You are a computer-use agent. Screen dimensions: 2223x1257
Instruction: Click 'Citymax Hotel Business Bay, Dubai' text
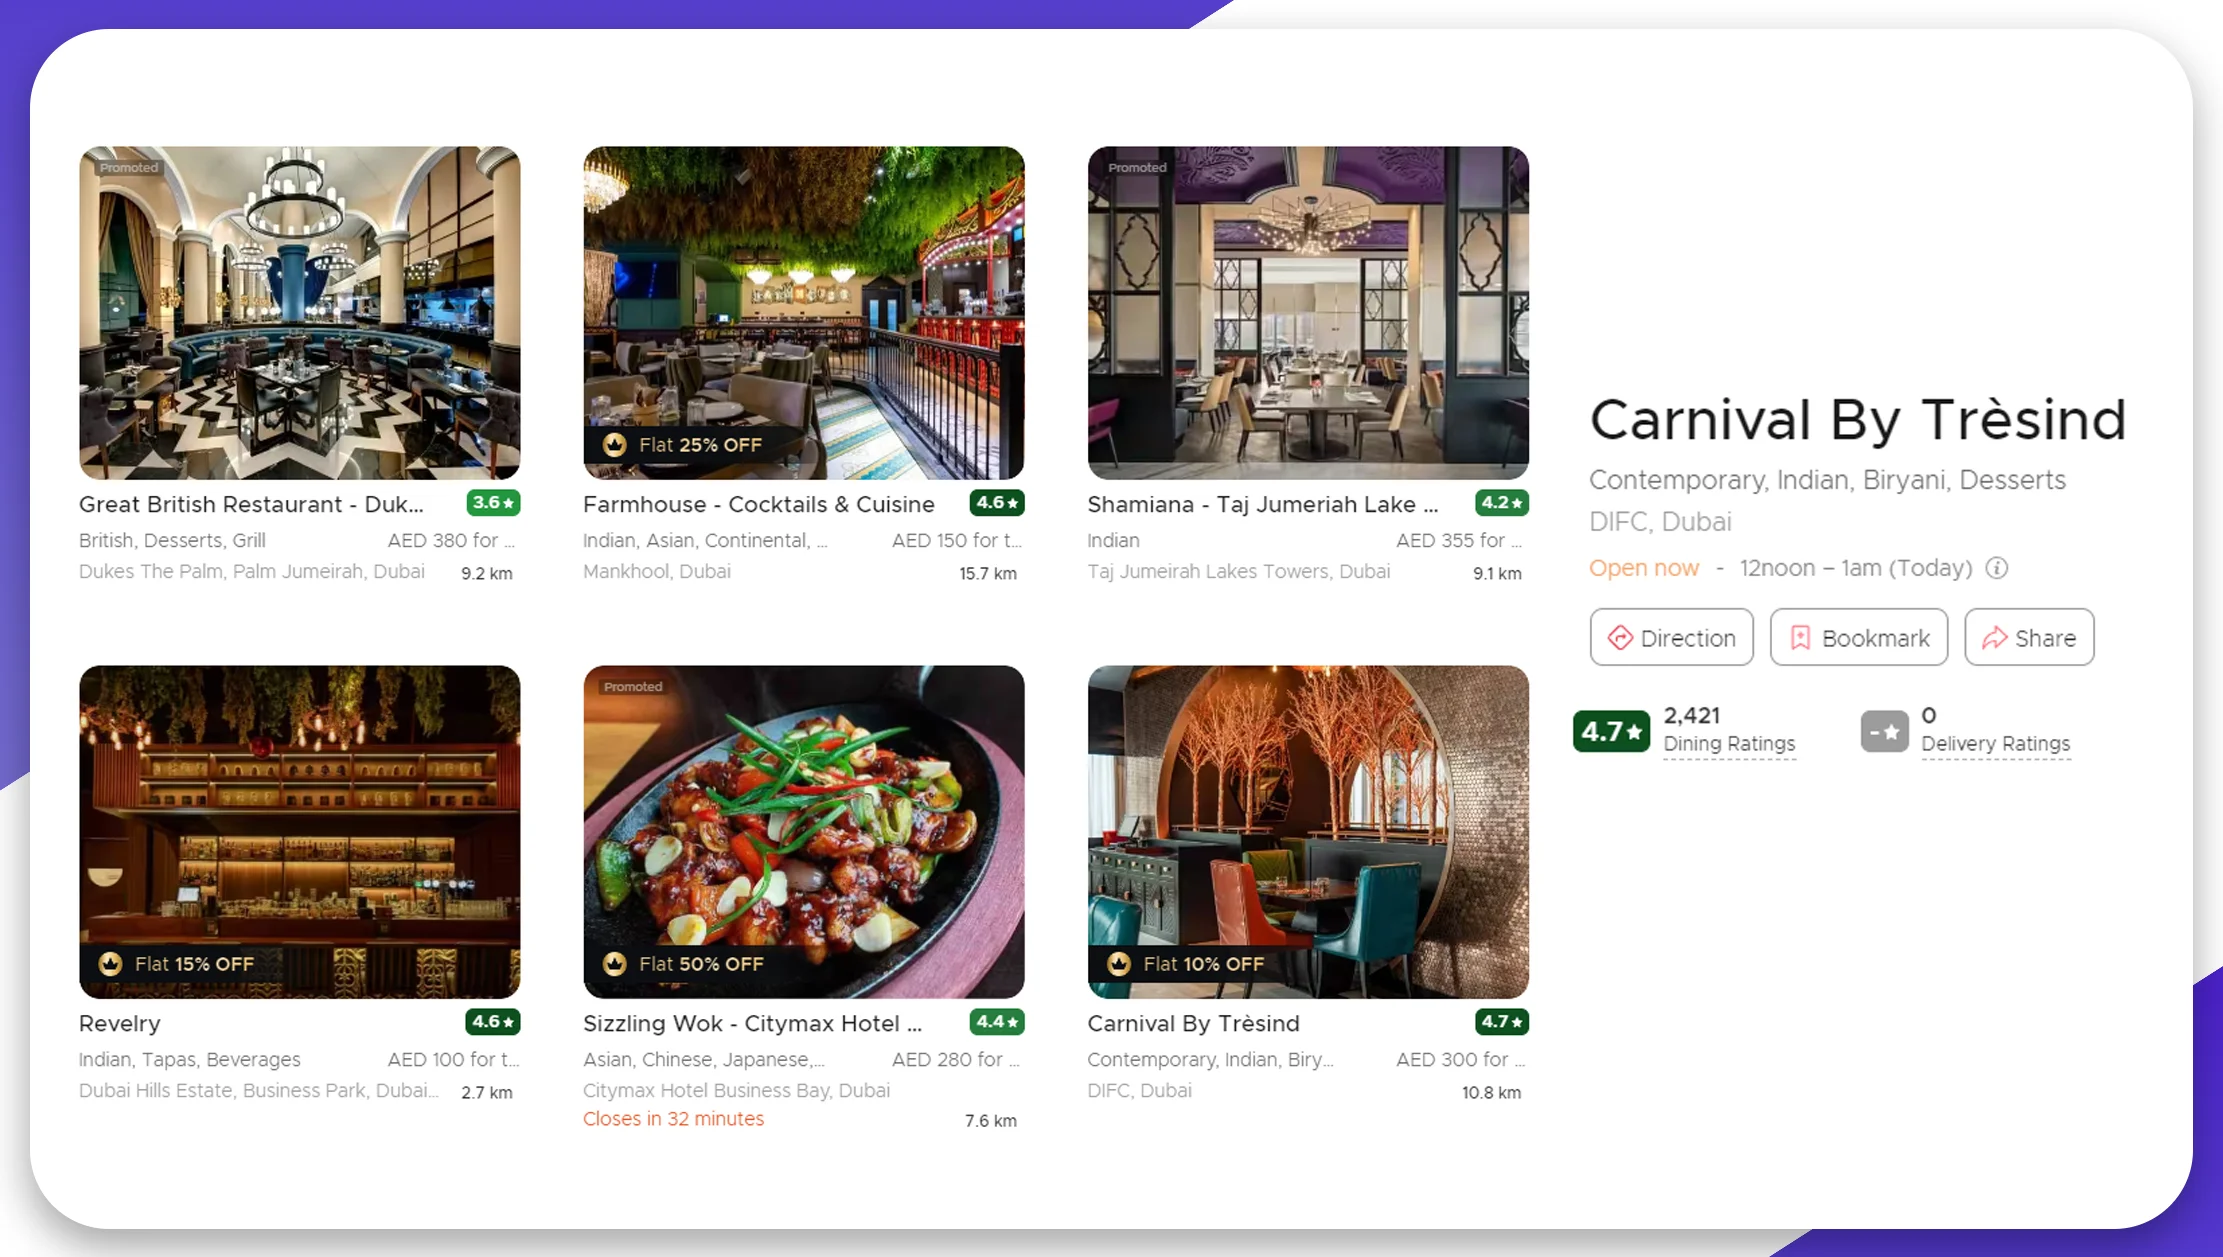click(x=736, y=1090)
